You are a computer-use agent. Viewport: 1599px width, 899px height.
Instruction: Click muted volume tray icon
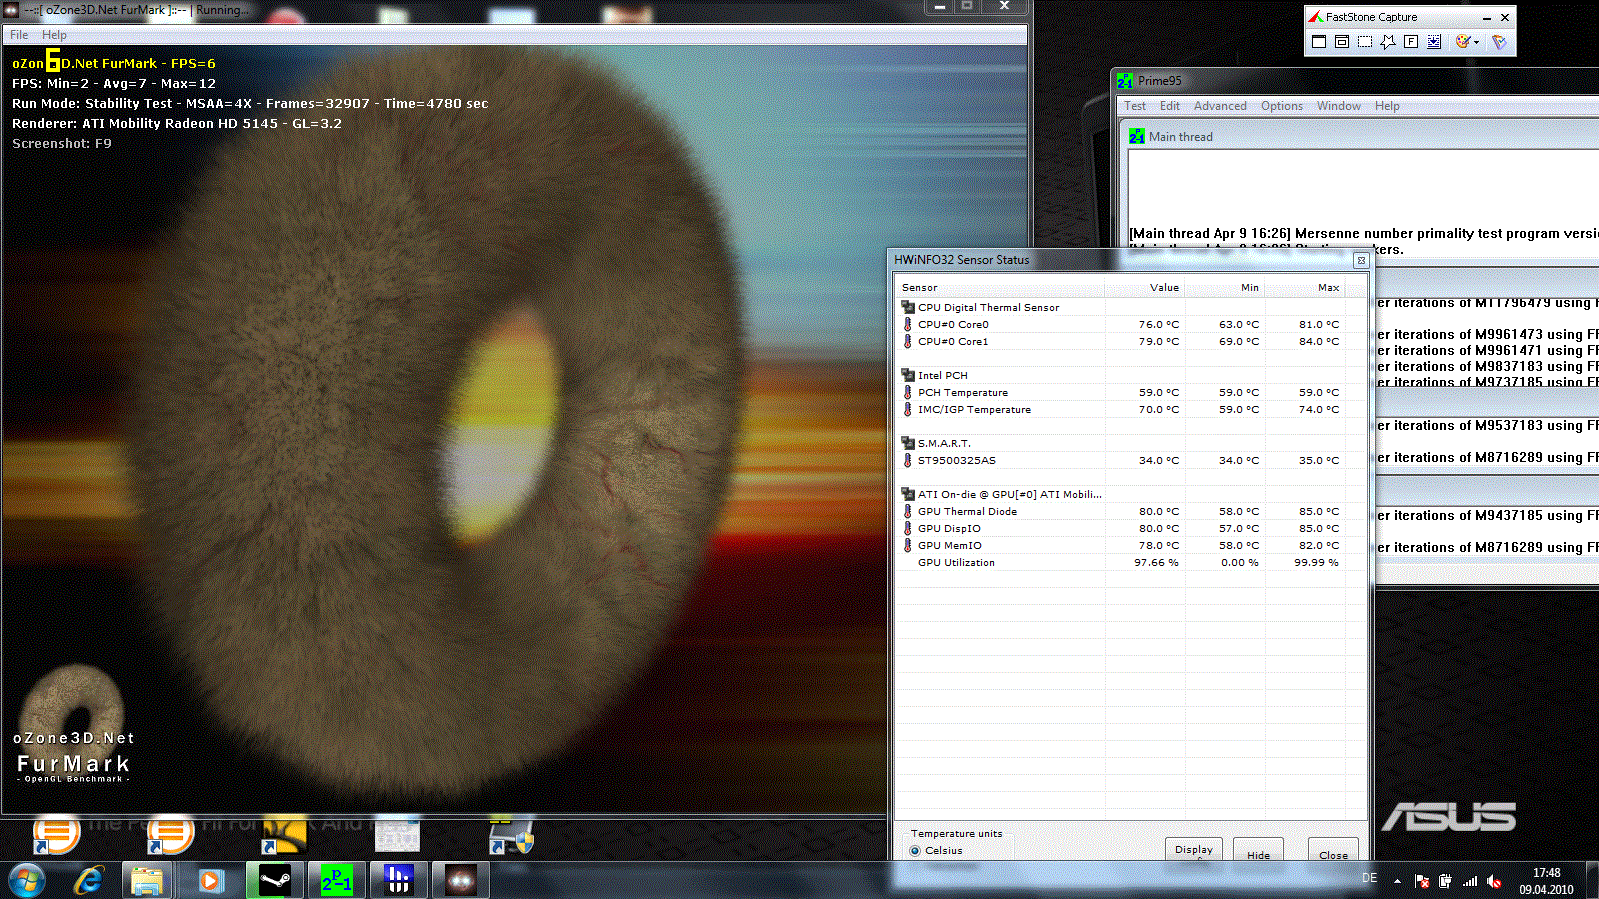1494,881
